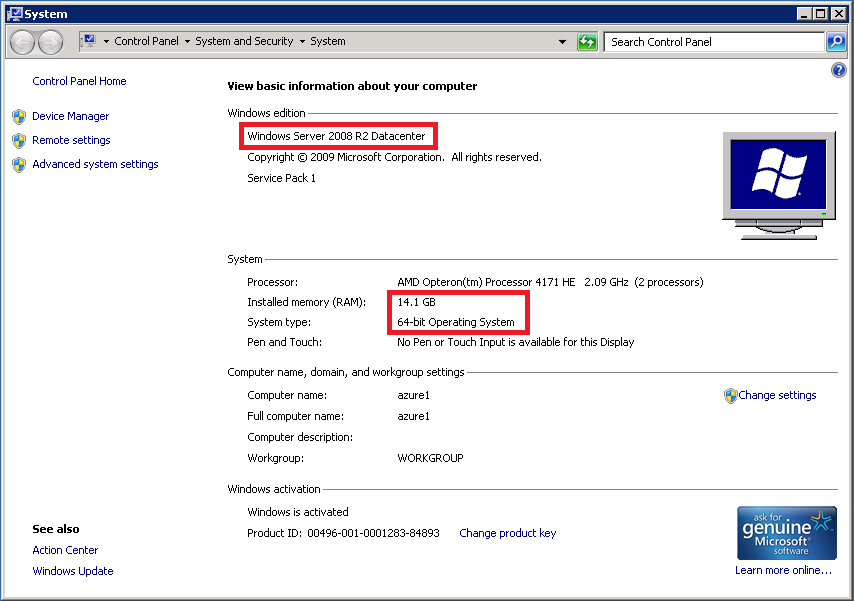The image size is (854, 601).
Task: Expand dropdown arrow before System and Security
Action: tap(187, 41)
